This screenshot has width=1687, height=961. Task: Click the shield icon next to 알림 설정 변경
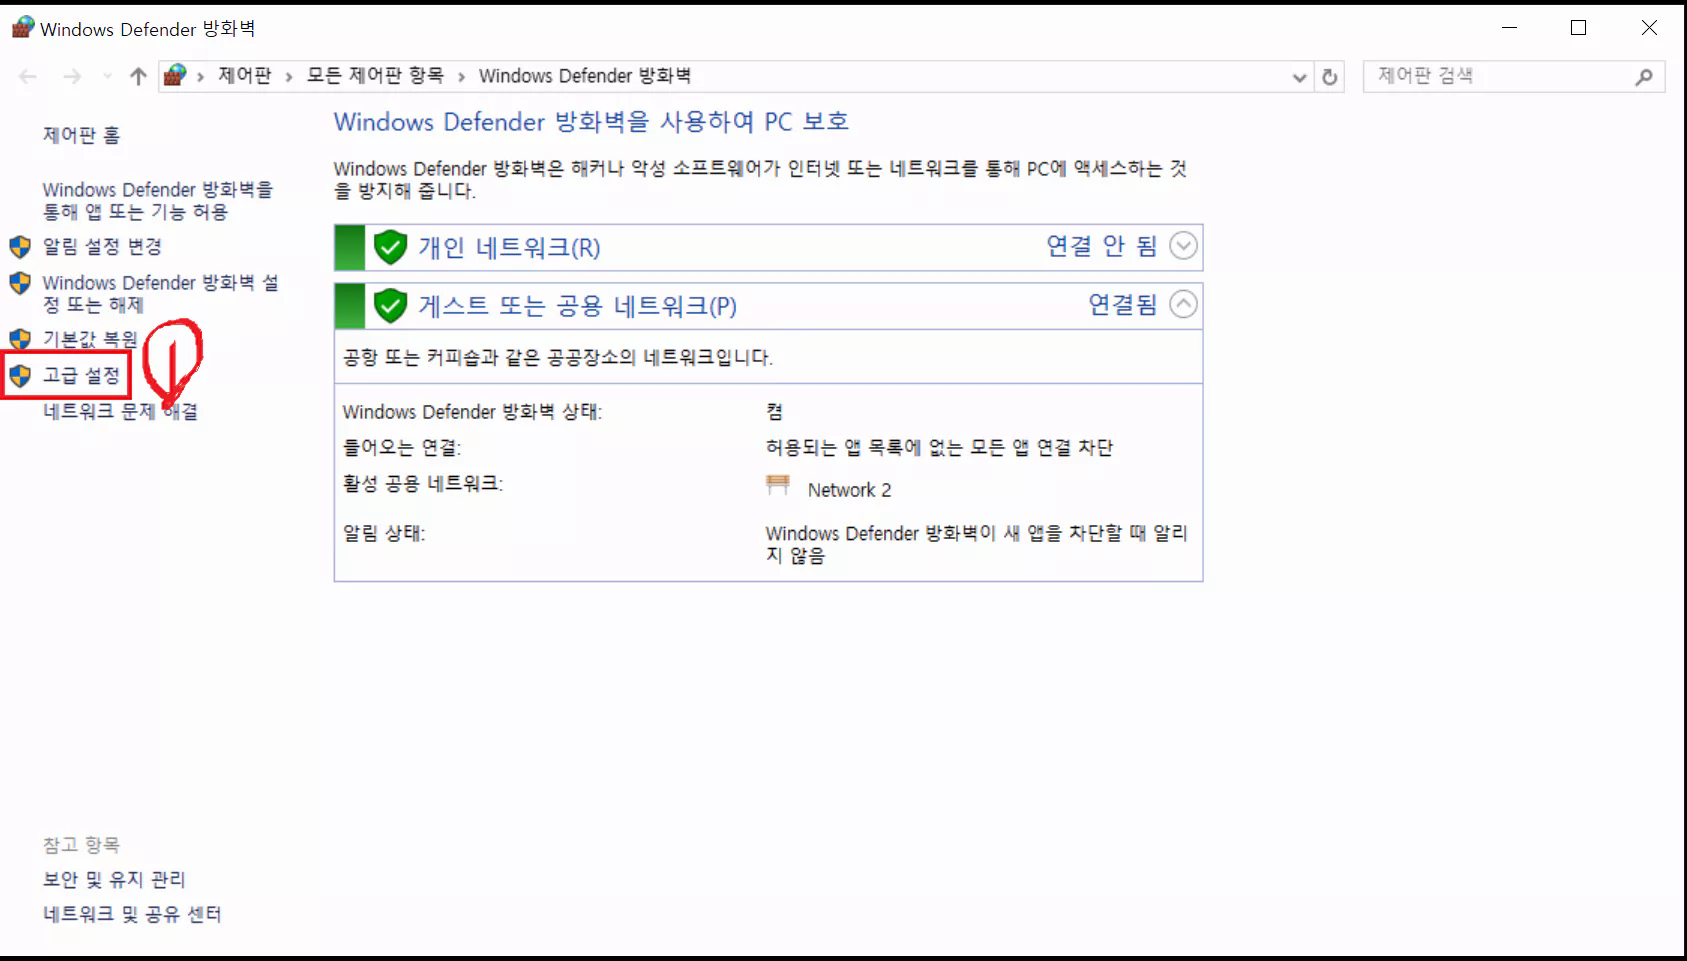tap(21, 247)
